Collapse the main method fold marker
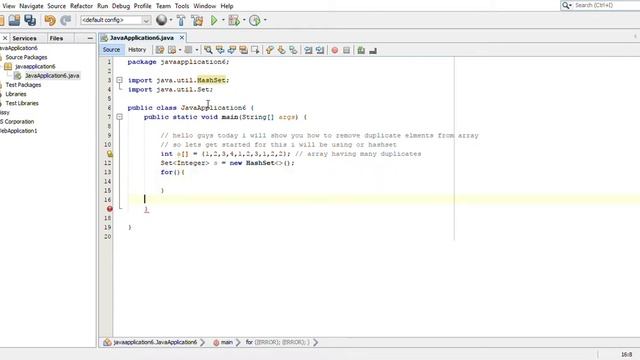Image resolution: width=640 pixels, height=360 pixels. pos(120,117)
